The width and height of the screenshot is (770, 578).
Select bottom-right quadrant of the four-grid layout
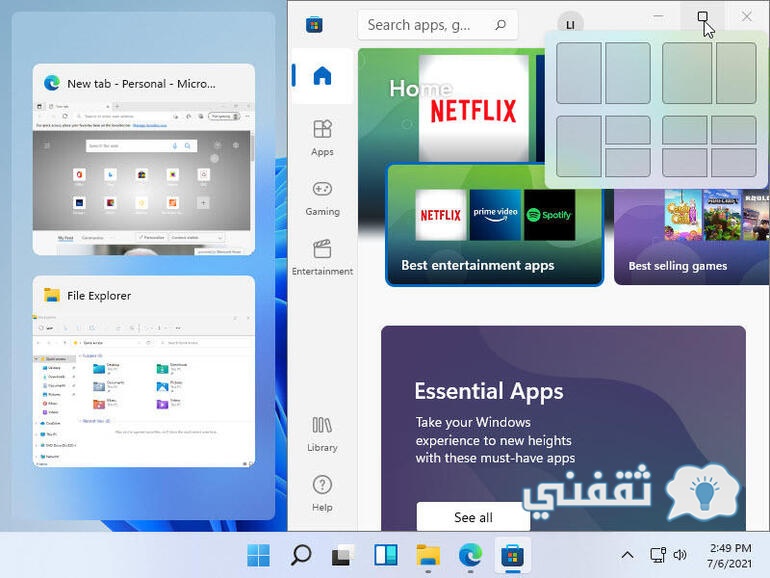734,162
